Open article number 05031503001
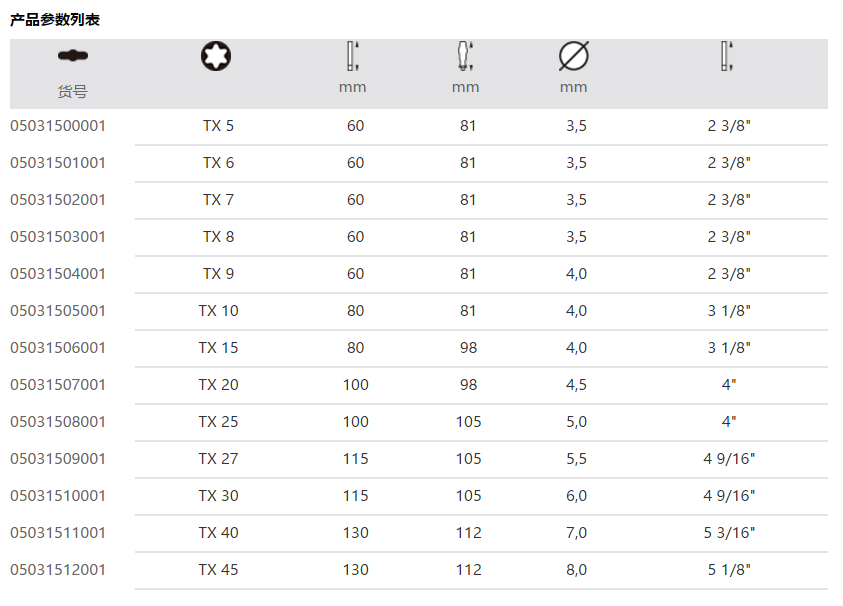843x606 pixels. (58, 237)
